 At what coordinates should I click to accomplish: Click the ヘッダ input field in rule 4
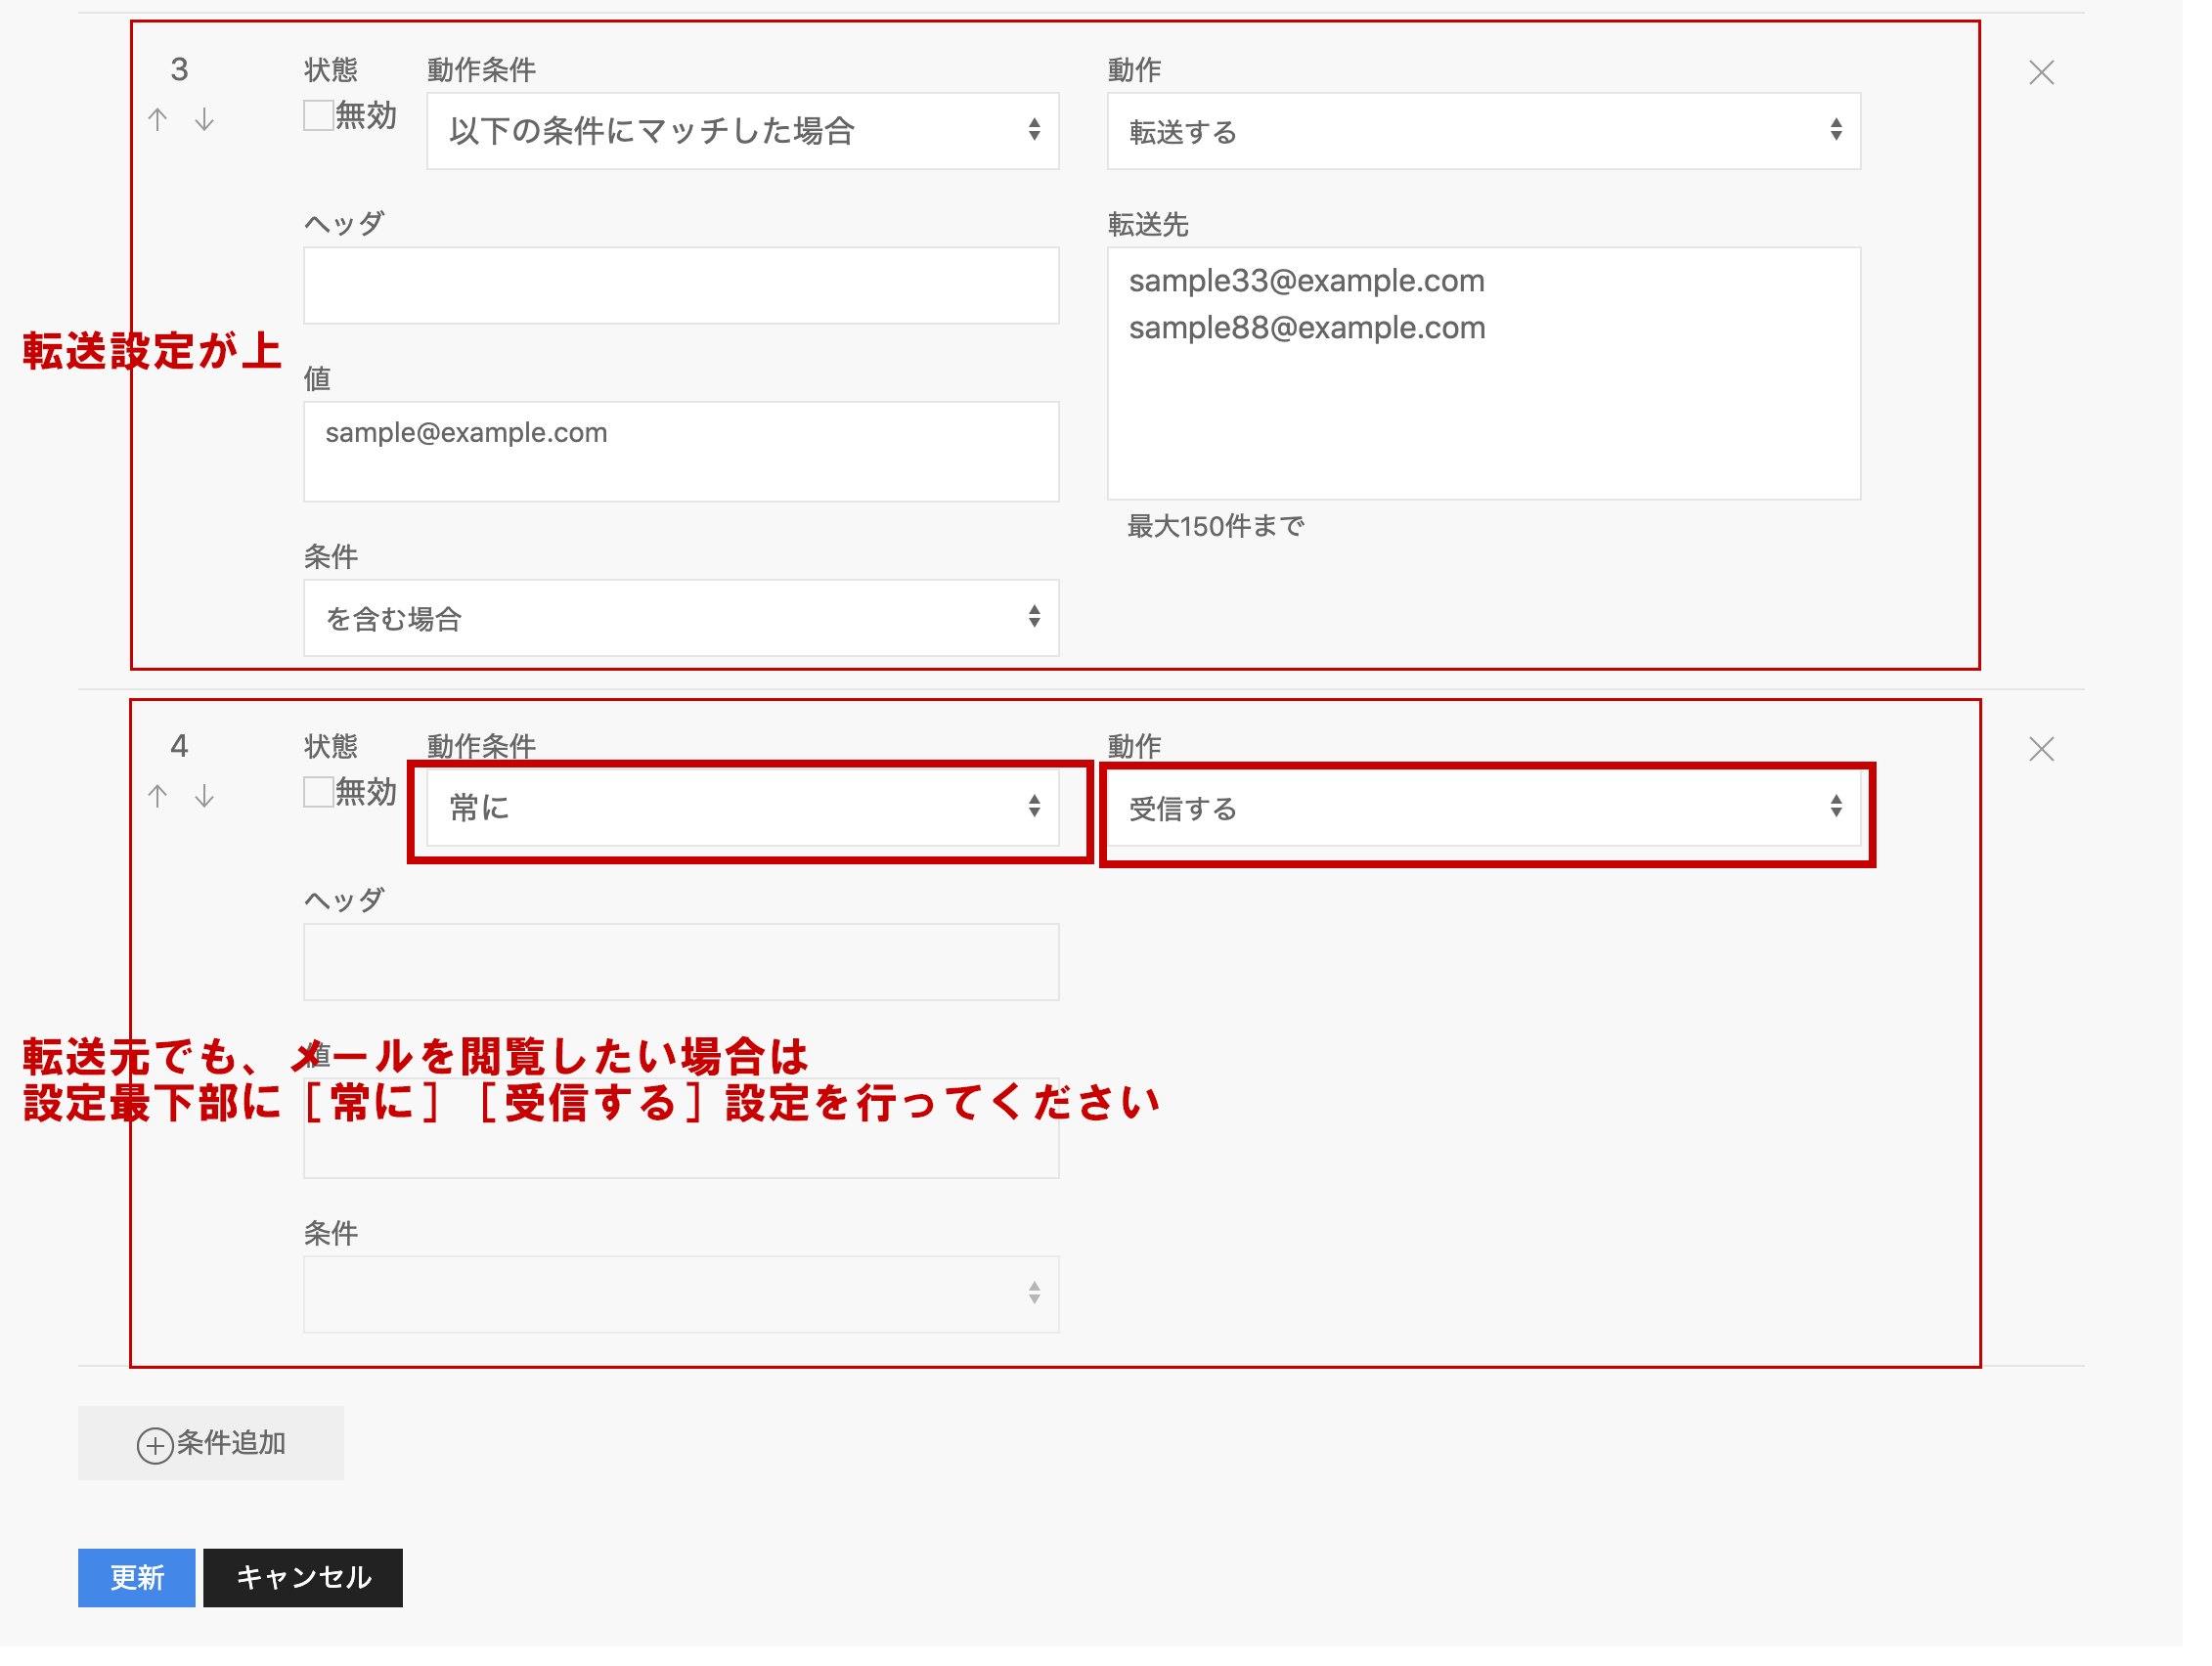click(681, 962)
